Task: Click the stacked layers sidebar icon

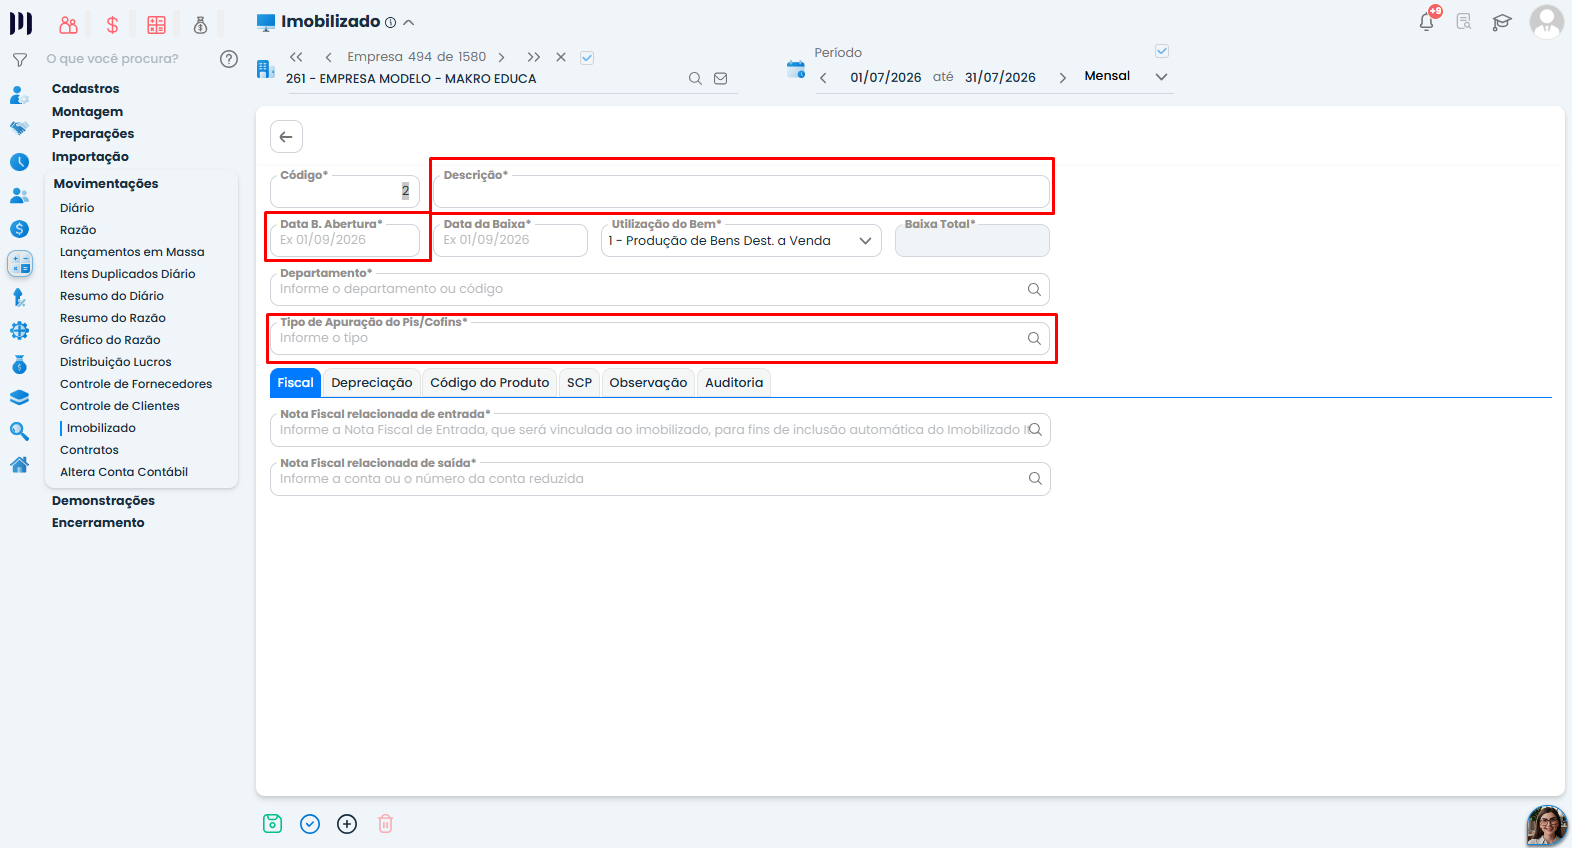Action: pos(19,398)
